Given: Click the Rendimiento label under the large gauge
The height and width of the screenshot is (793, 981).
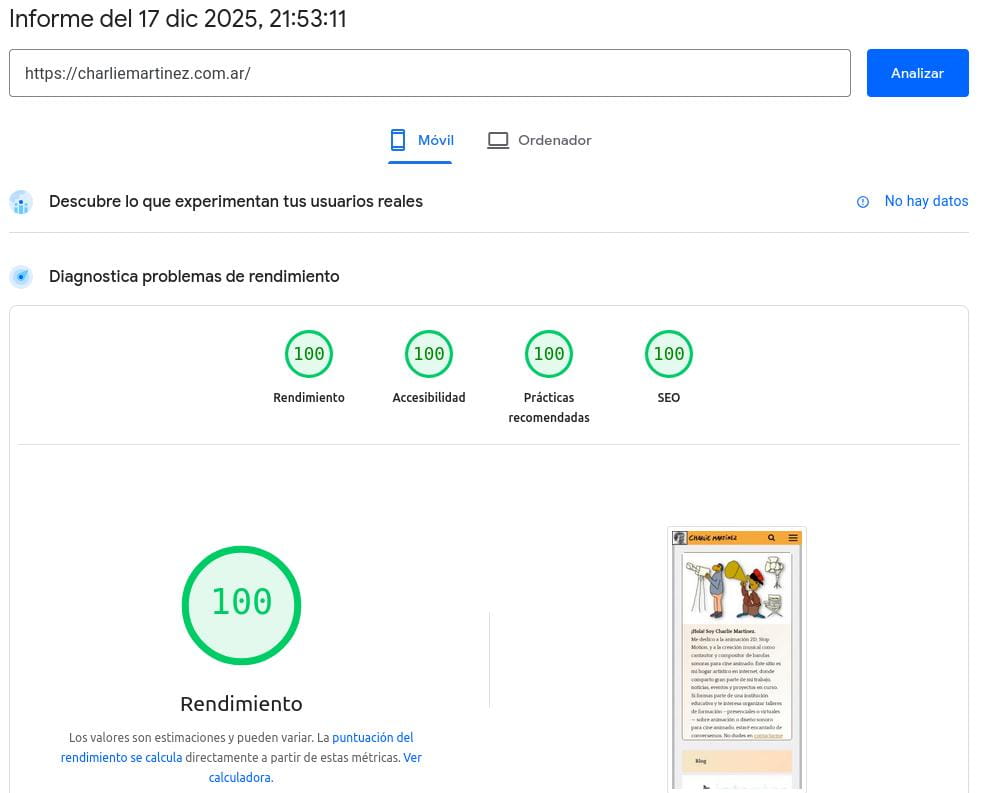Looking at the screenshot, I should [241, 704].
